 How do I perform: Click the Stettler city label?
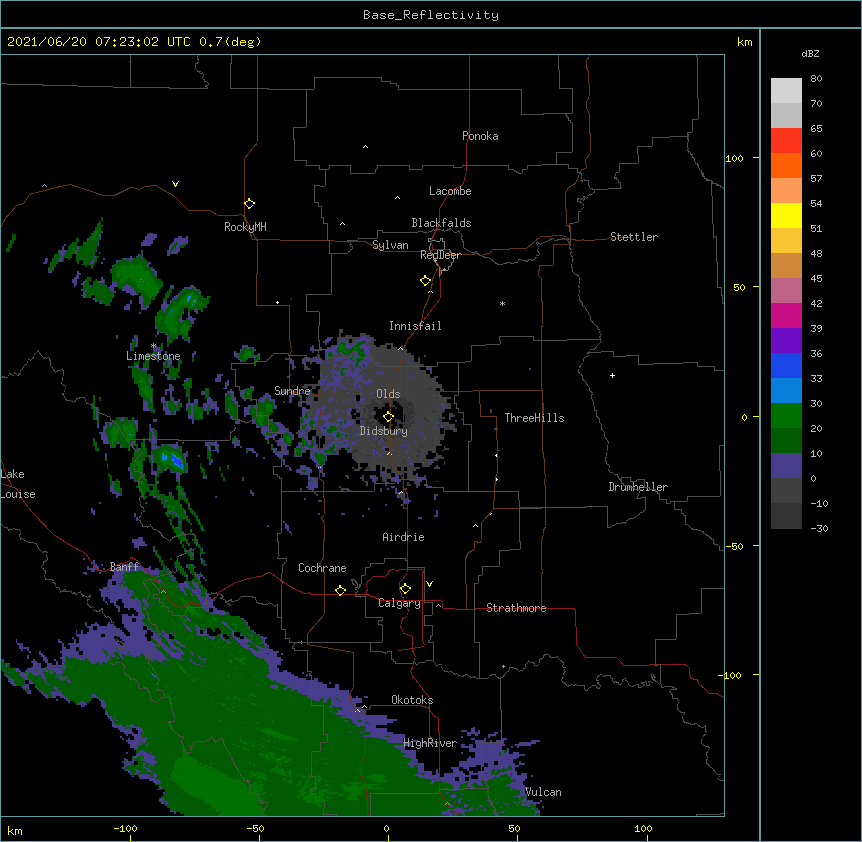tap(634, 237)
